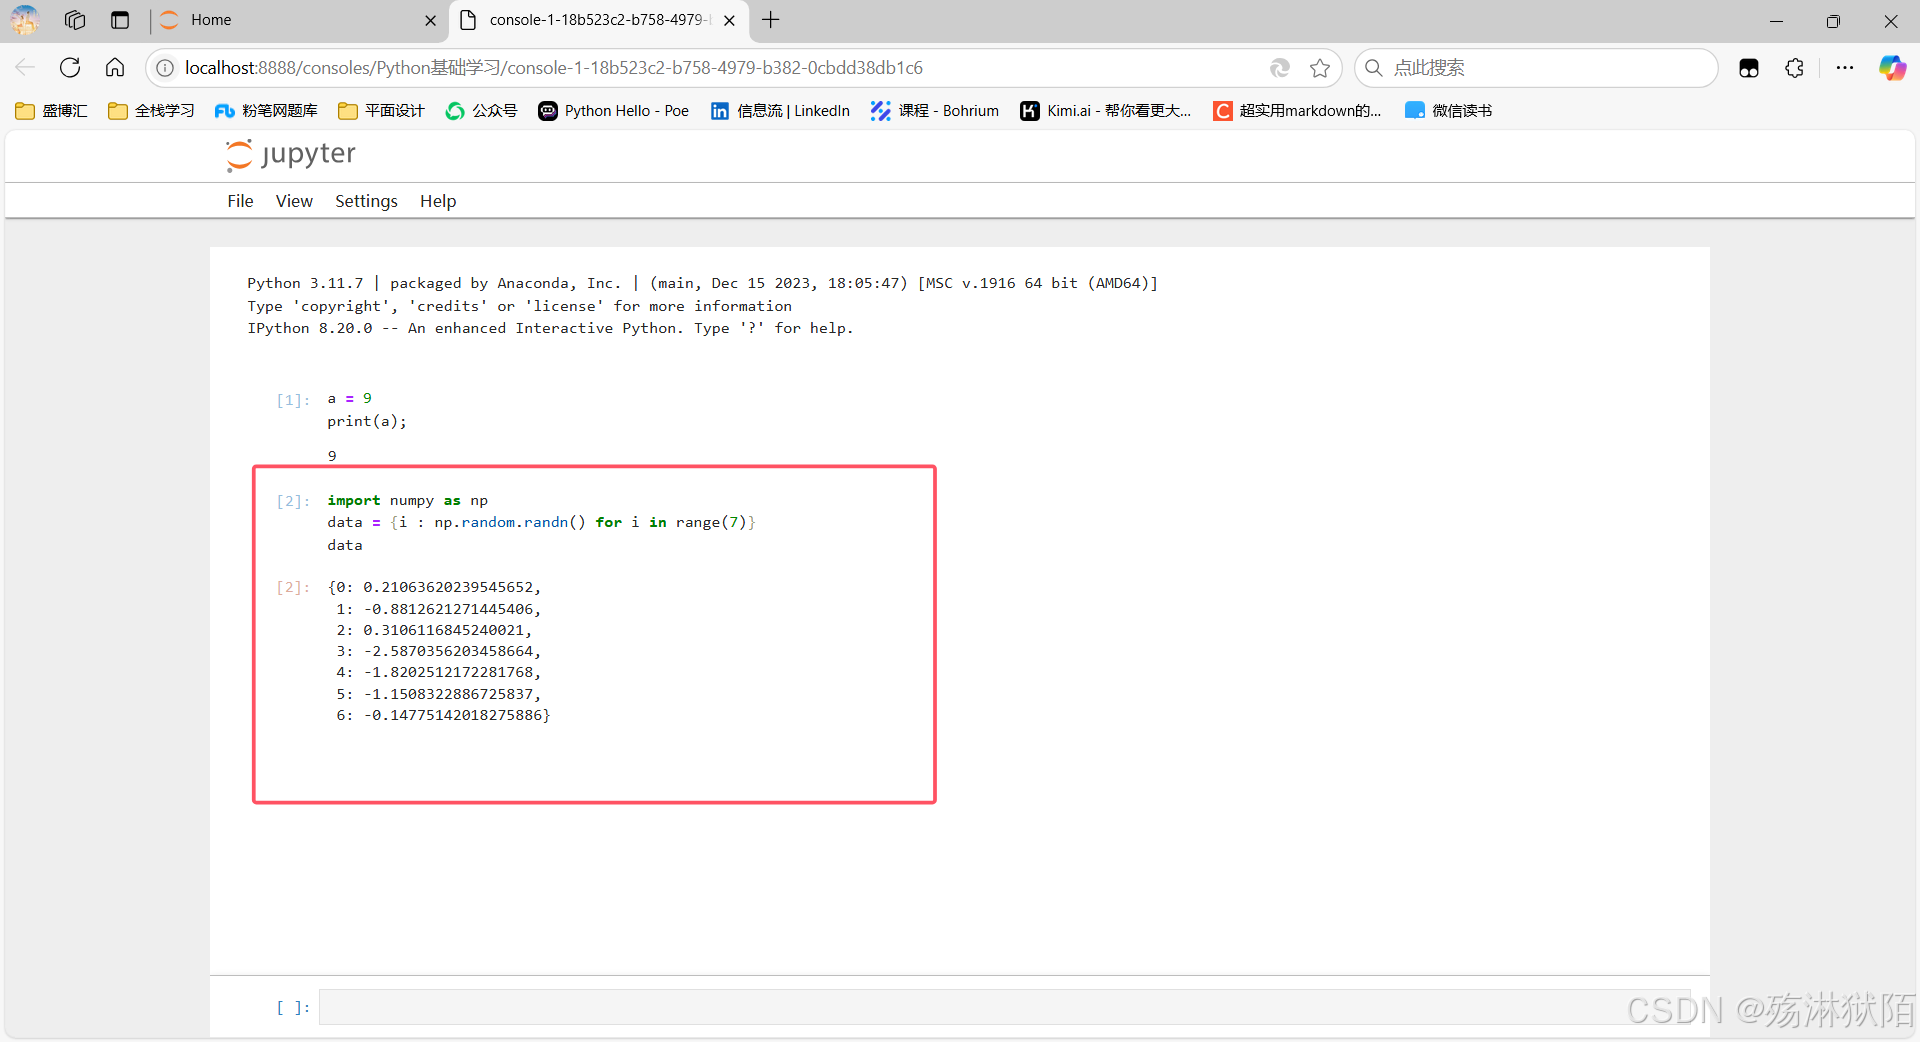Open the 盛博汇 bookmarks folder
The width and height of the screenshot is (1920, 1042).
pyautogui.click(x=51, y=111)
